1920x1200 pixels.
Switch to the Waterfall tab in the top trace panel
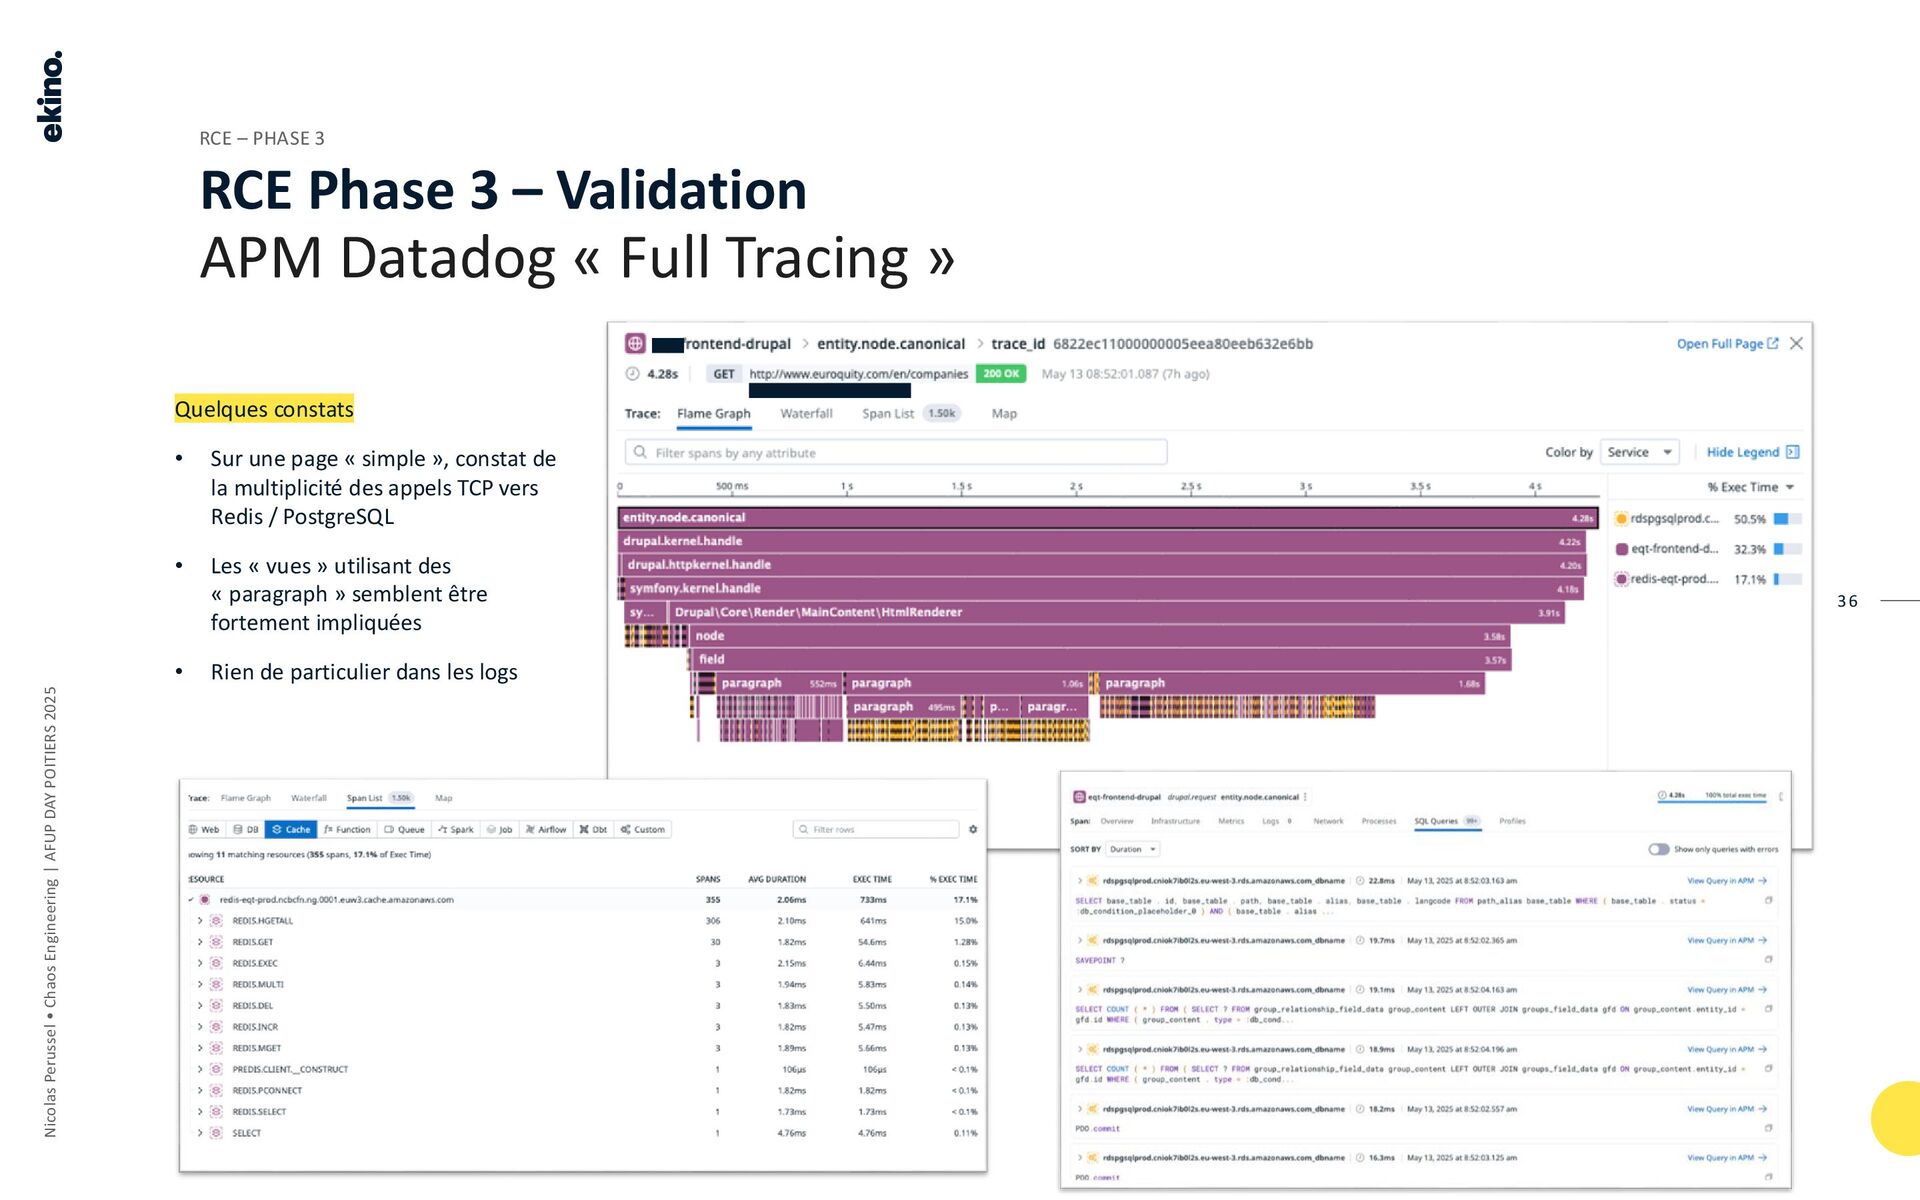pos(806,413)
